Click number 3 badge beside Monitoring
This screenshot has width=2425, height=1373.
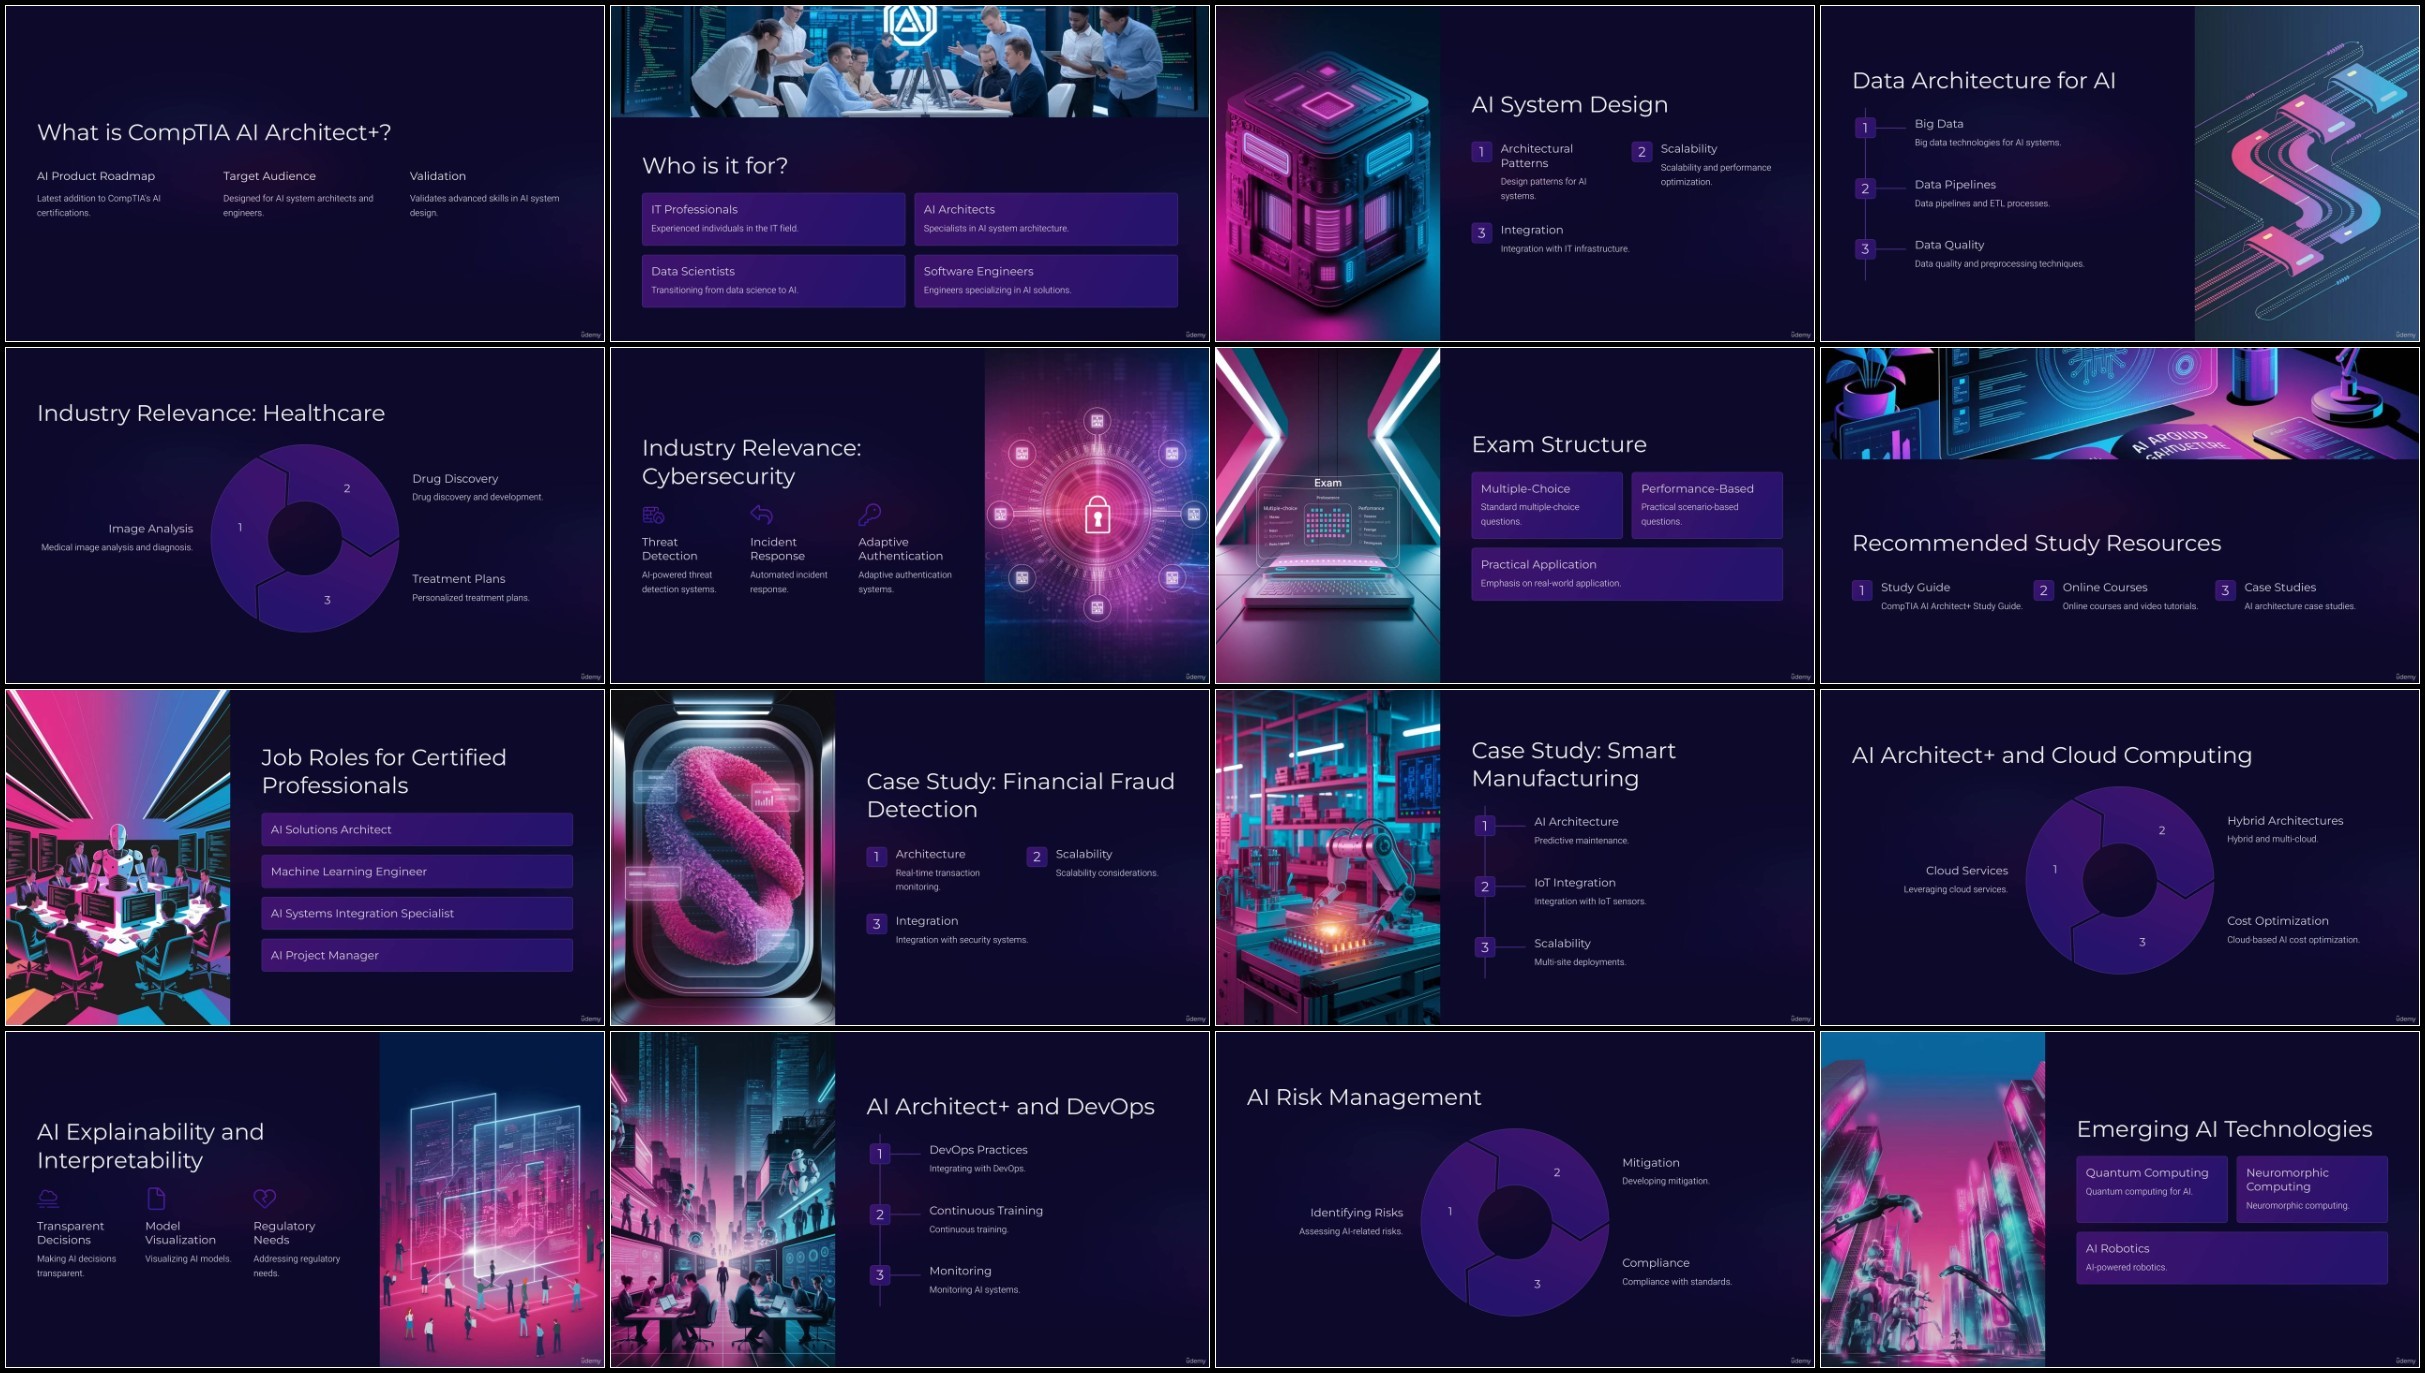879,1275
